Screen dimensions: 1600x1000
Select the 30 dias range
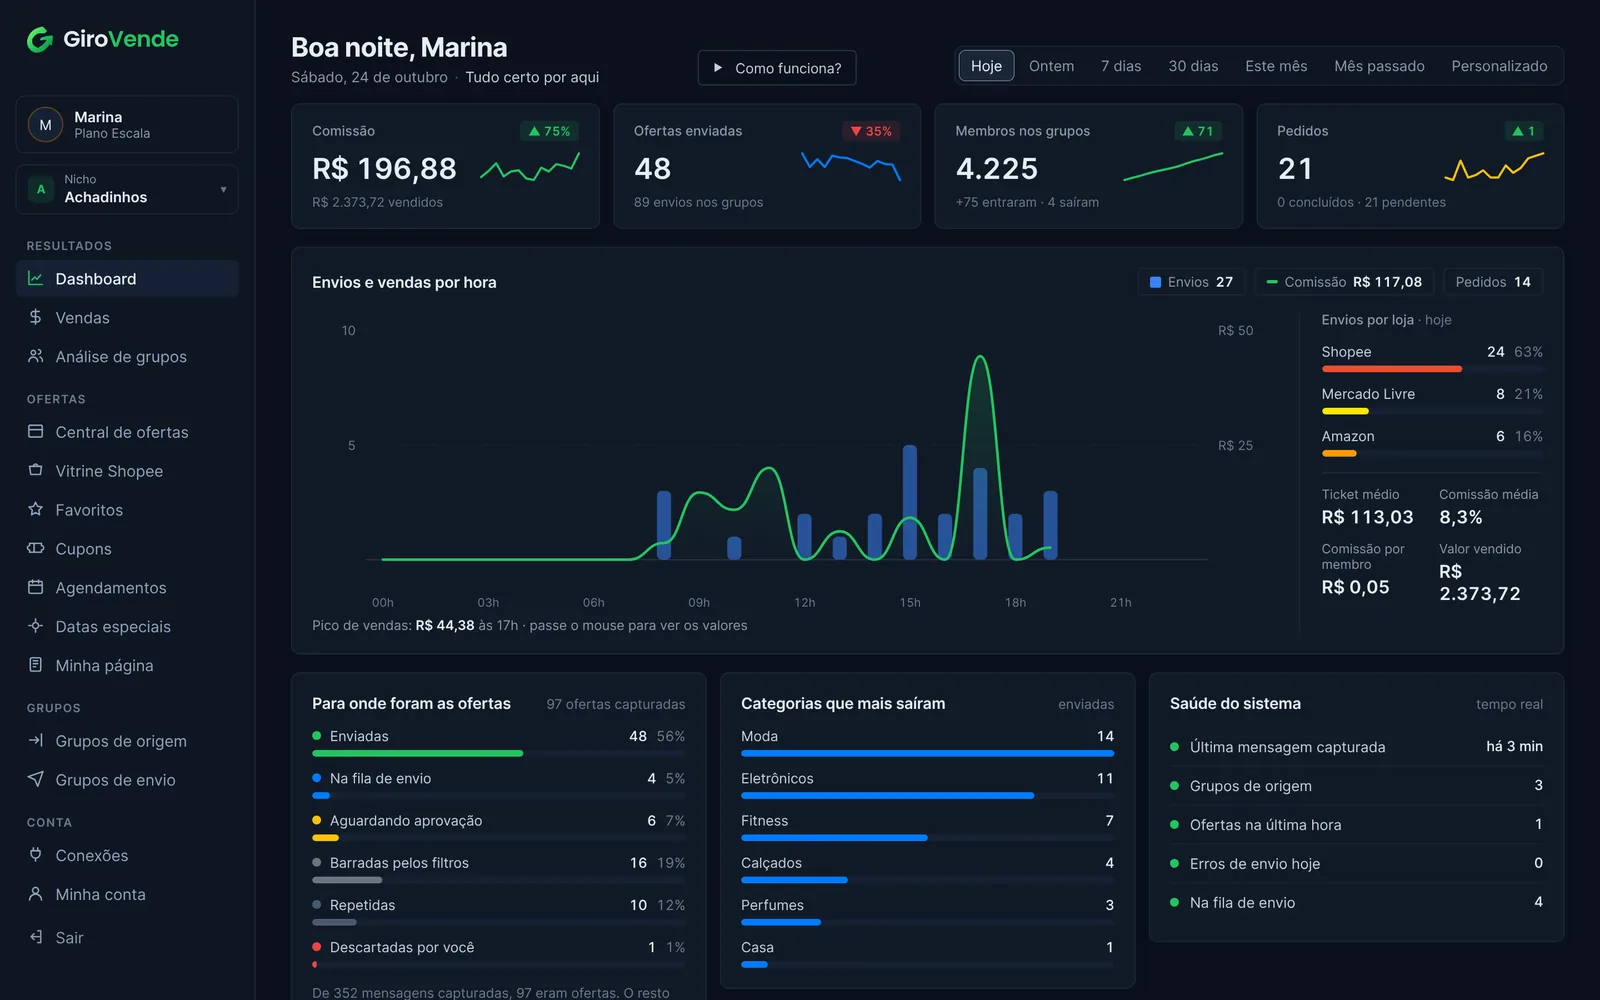(x=1193, y=66)
